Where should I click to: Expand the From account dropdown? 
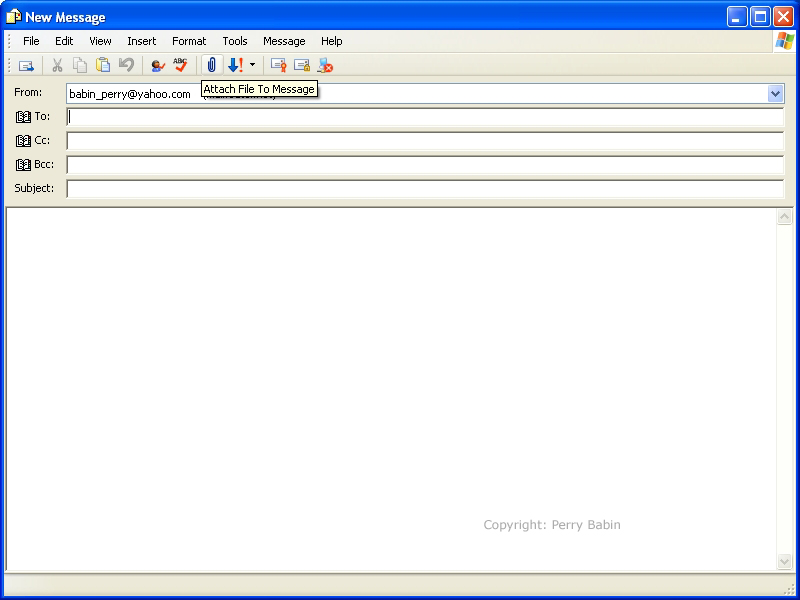click(x=775, y=93)
